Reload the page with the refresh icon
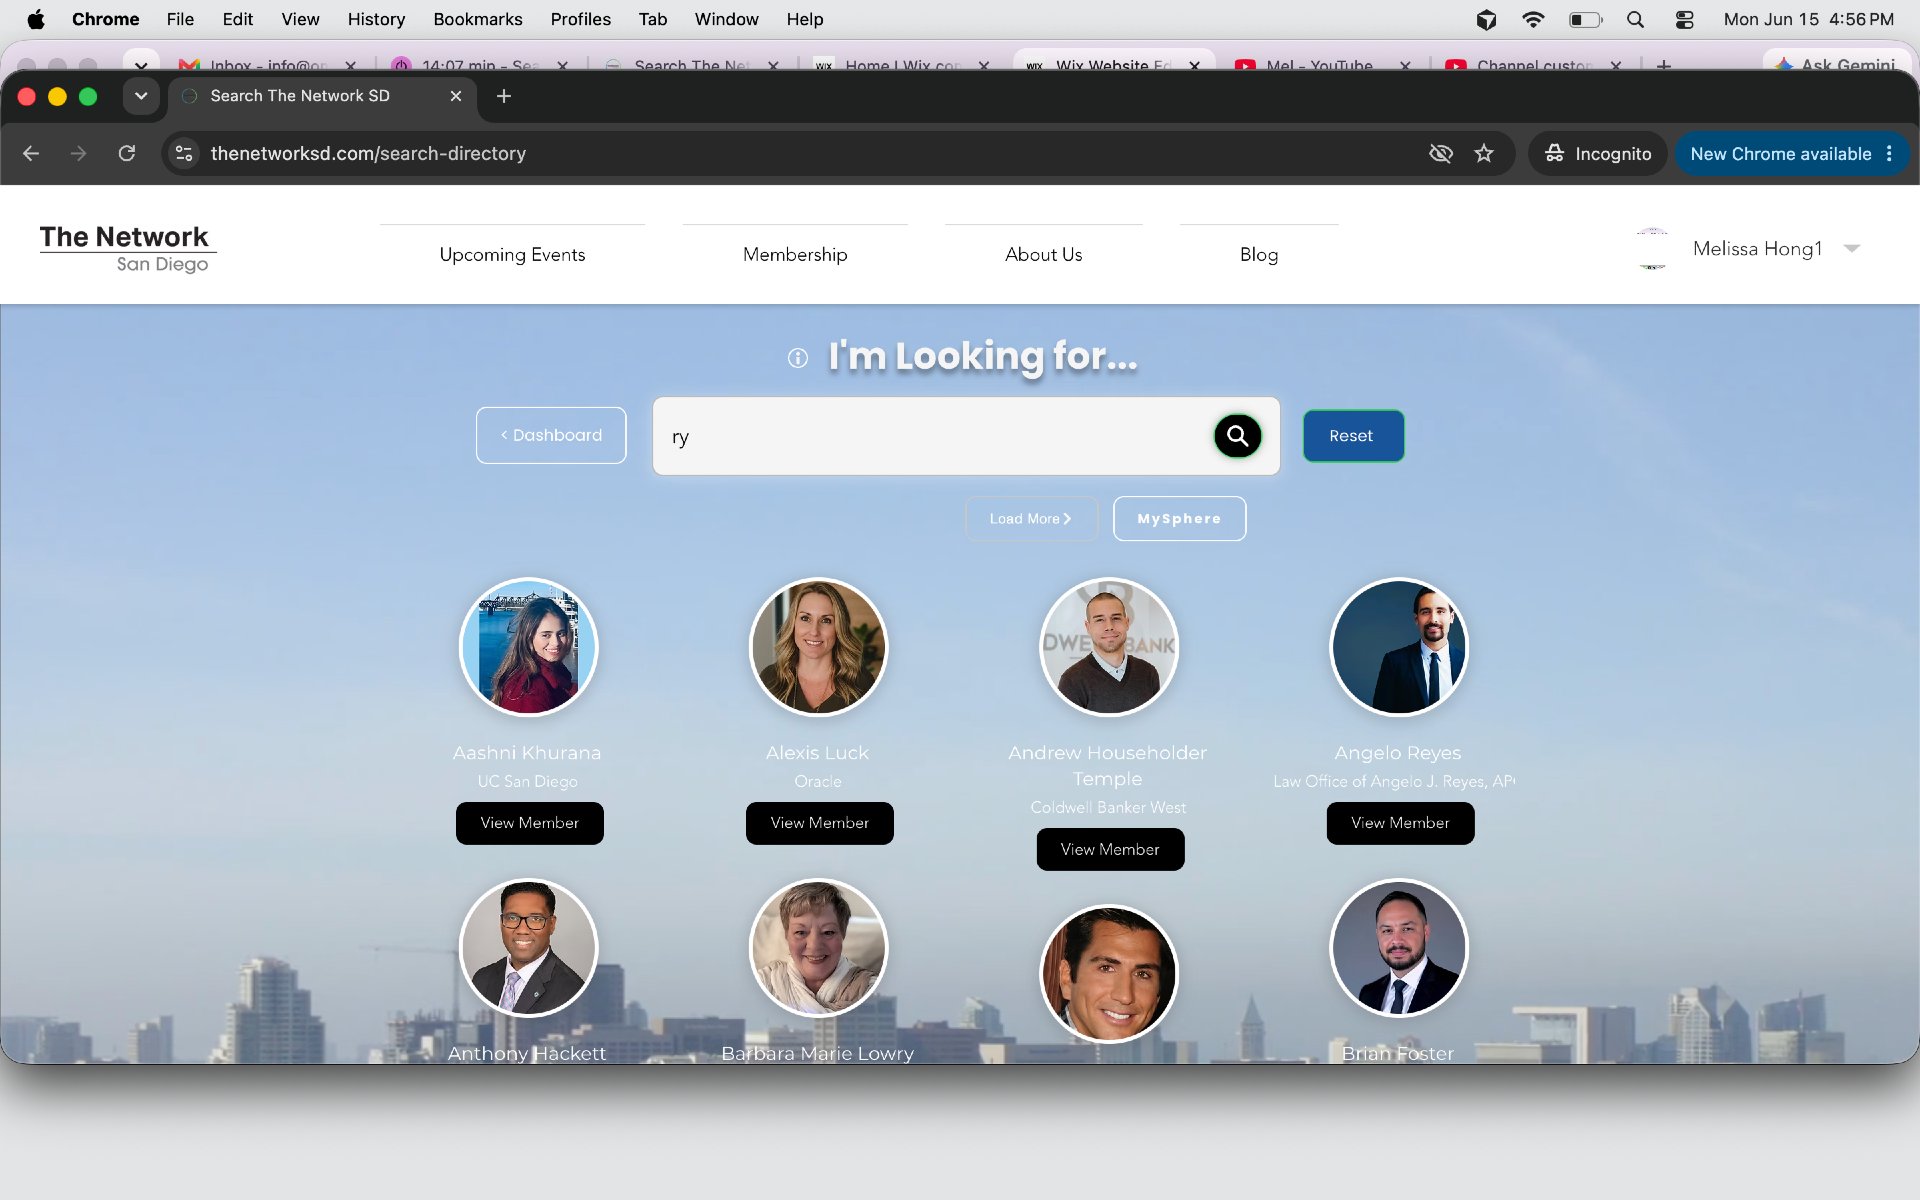This screenshot has width=1920, height=1200. tap(127, 153)
